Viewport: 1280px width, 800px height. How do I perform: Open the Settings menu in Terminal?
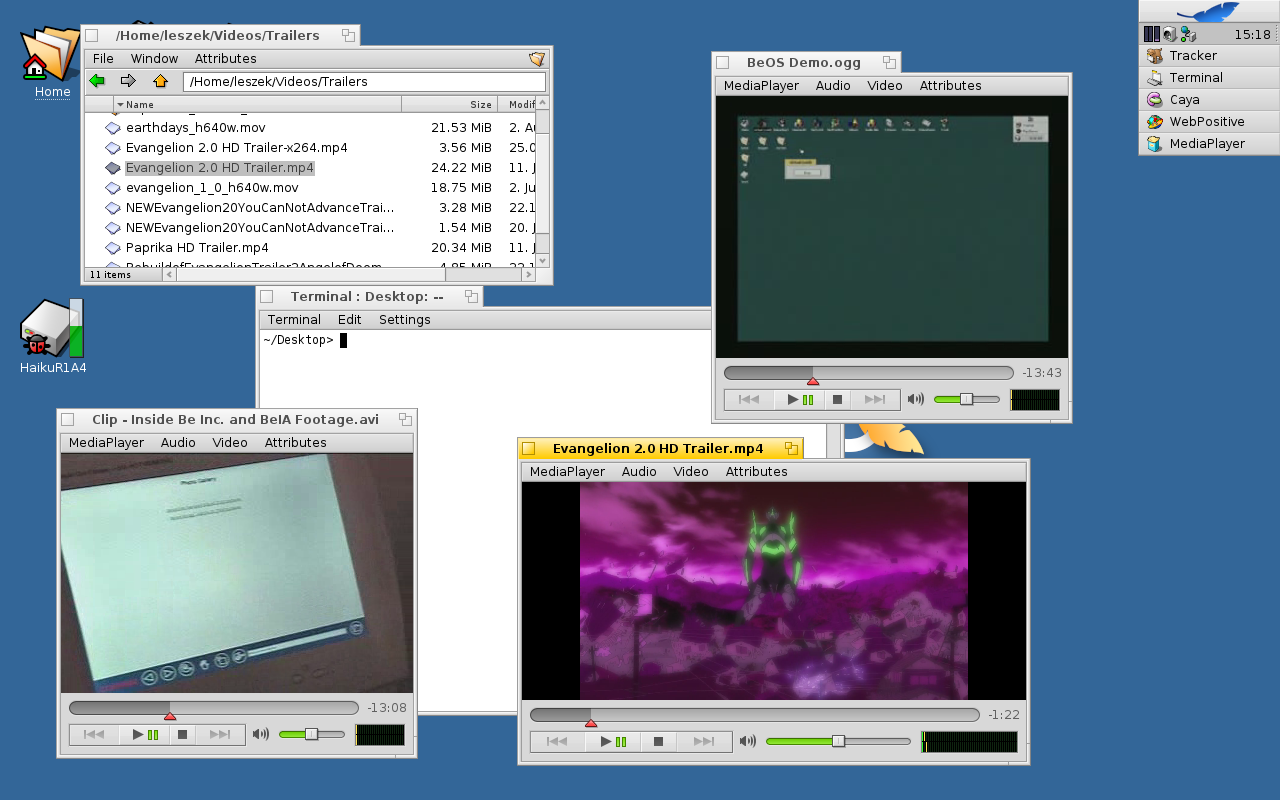click(404, 320)
